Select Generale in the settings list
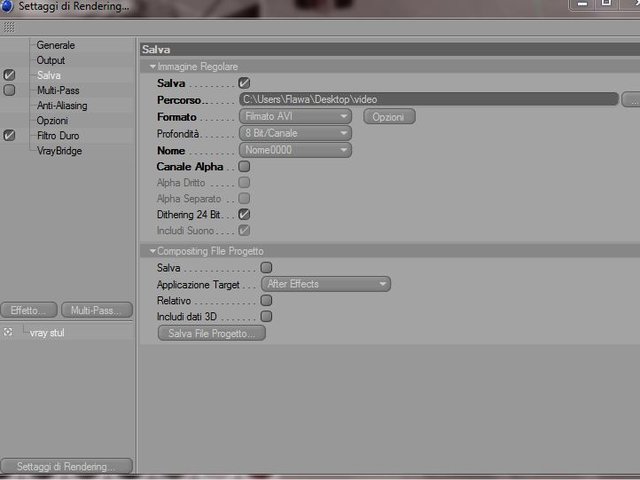The height and width of the screenshot is (480, 640). 56,45
